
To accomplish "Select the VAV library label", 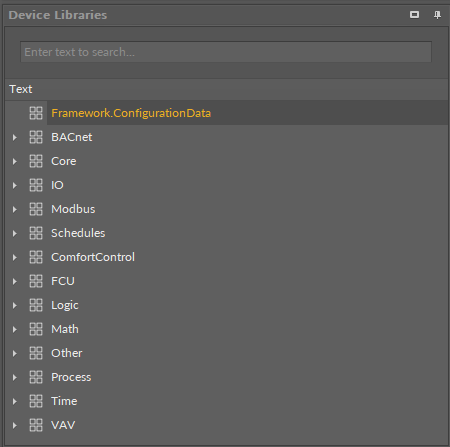I will tap(63, 425).
